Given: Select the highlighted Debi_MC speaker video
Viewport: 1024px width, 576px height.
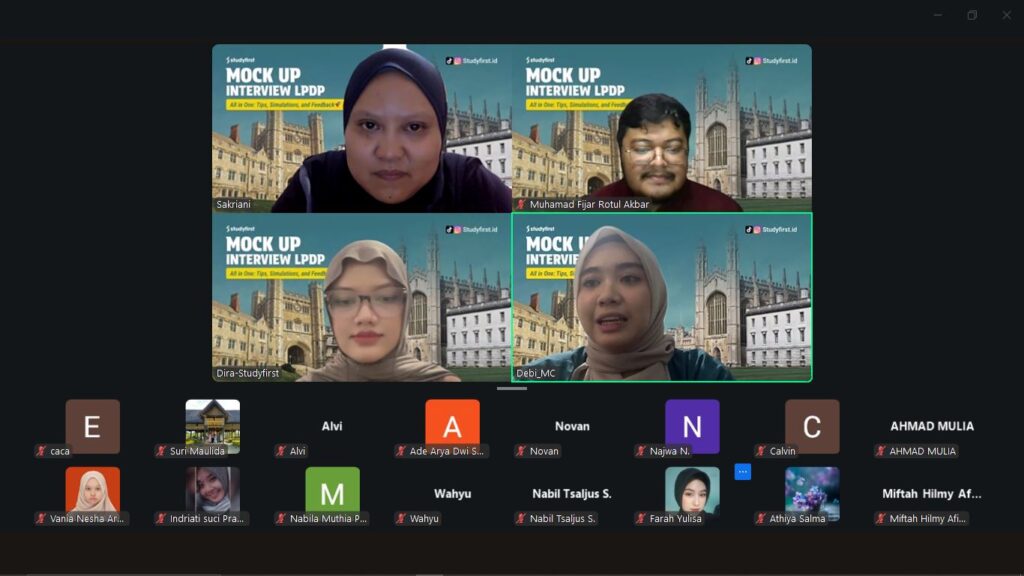Looking at the screenshot, I should 661,297.
